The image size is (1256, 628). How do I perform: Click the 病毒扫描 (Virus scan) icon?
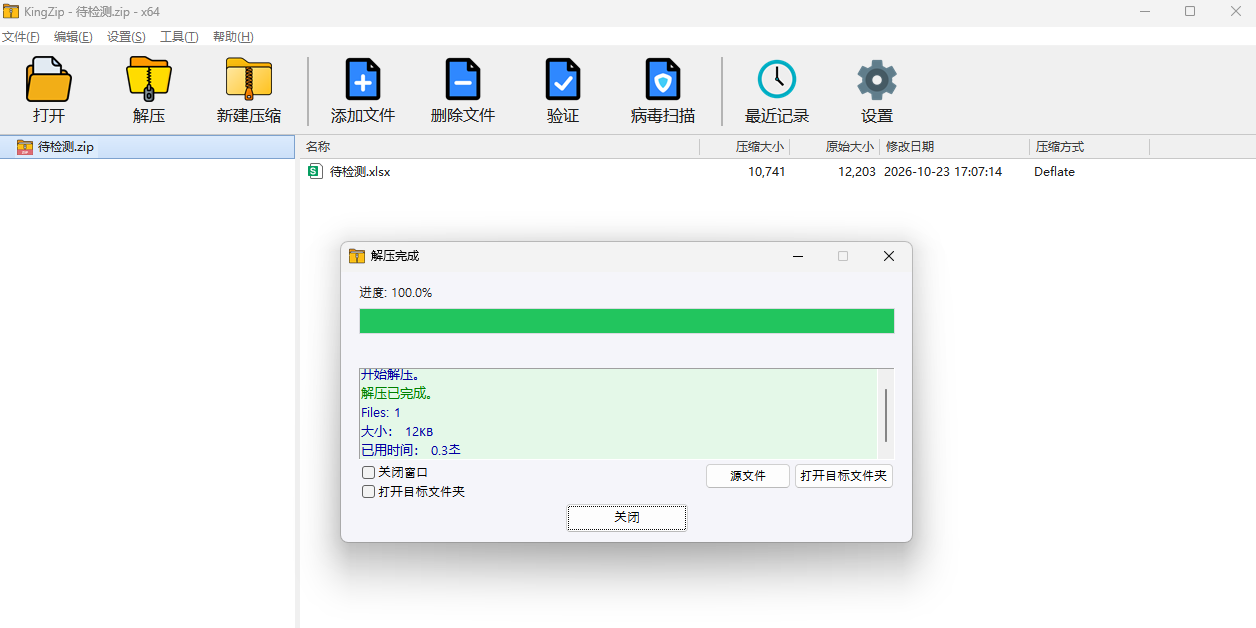tap(663, 80)
